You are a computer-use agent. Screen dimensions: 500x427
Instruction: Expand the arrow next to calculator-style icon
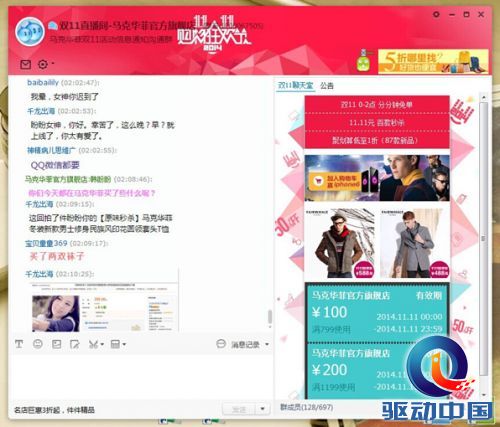point(124,344)
